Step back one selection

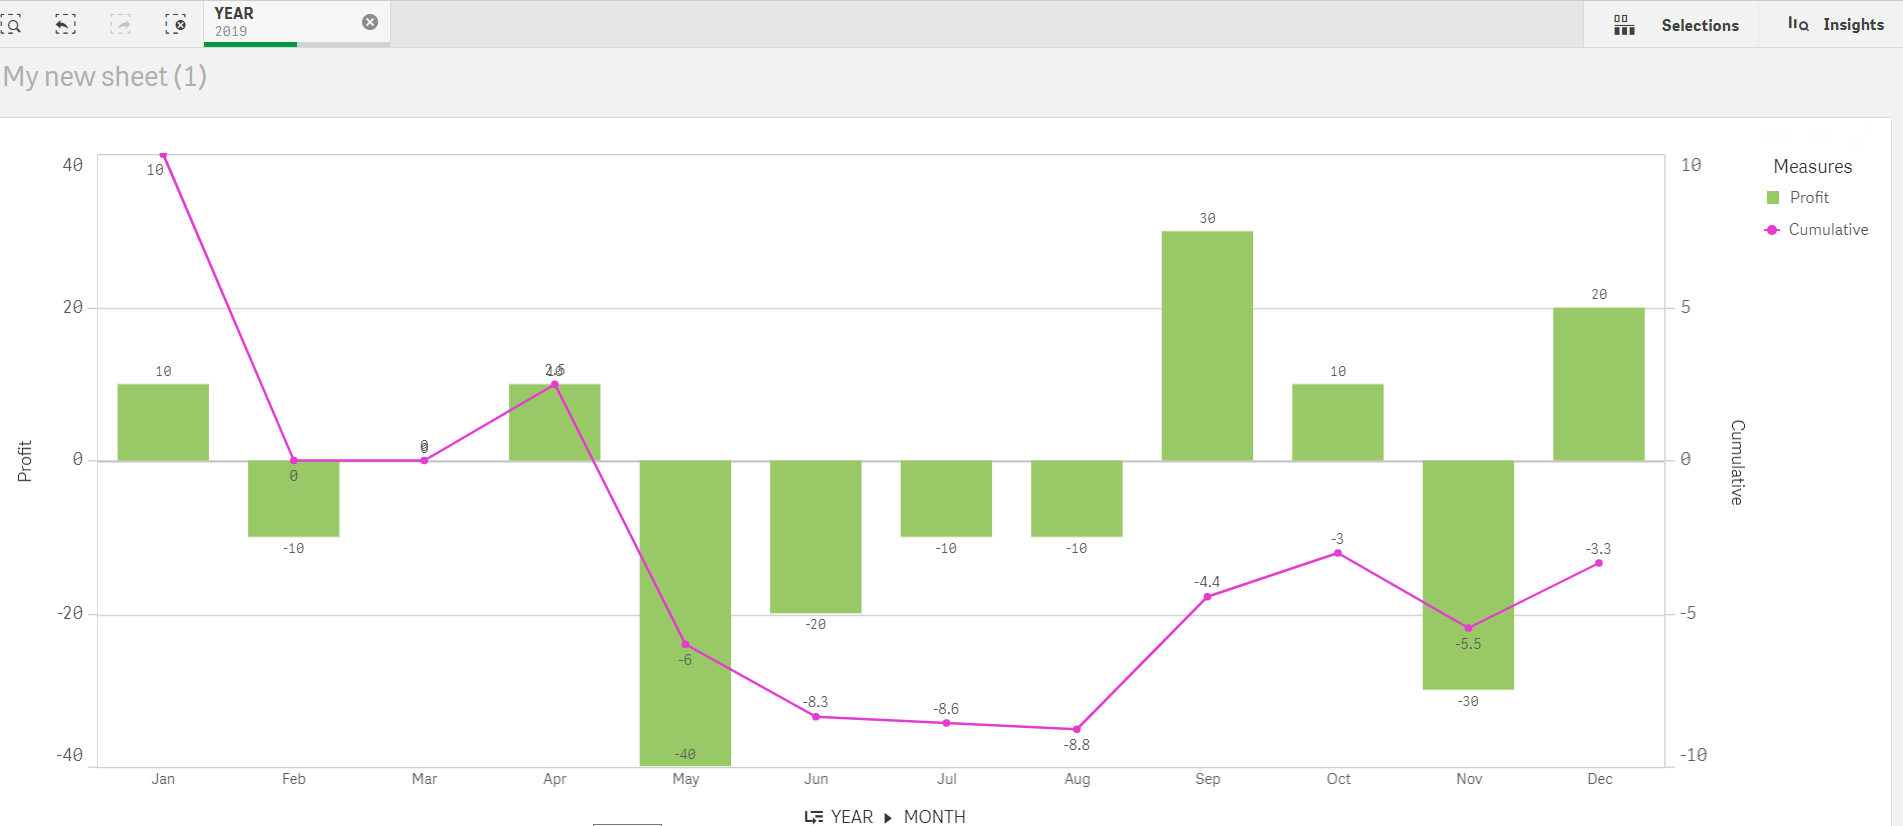(65, 24)
